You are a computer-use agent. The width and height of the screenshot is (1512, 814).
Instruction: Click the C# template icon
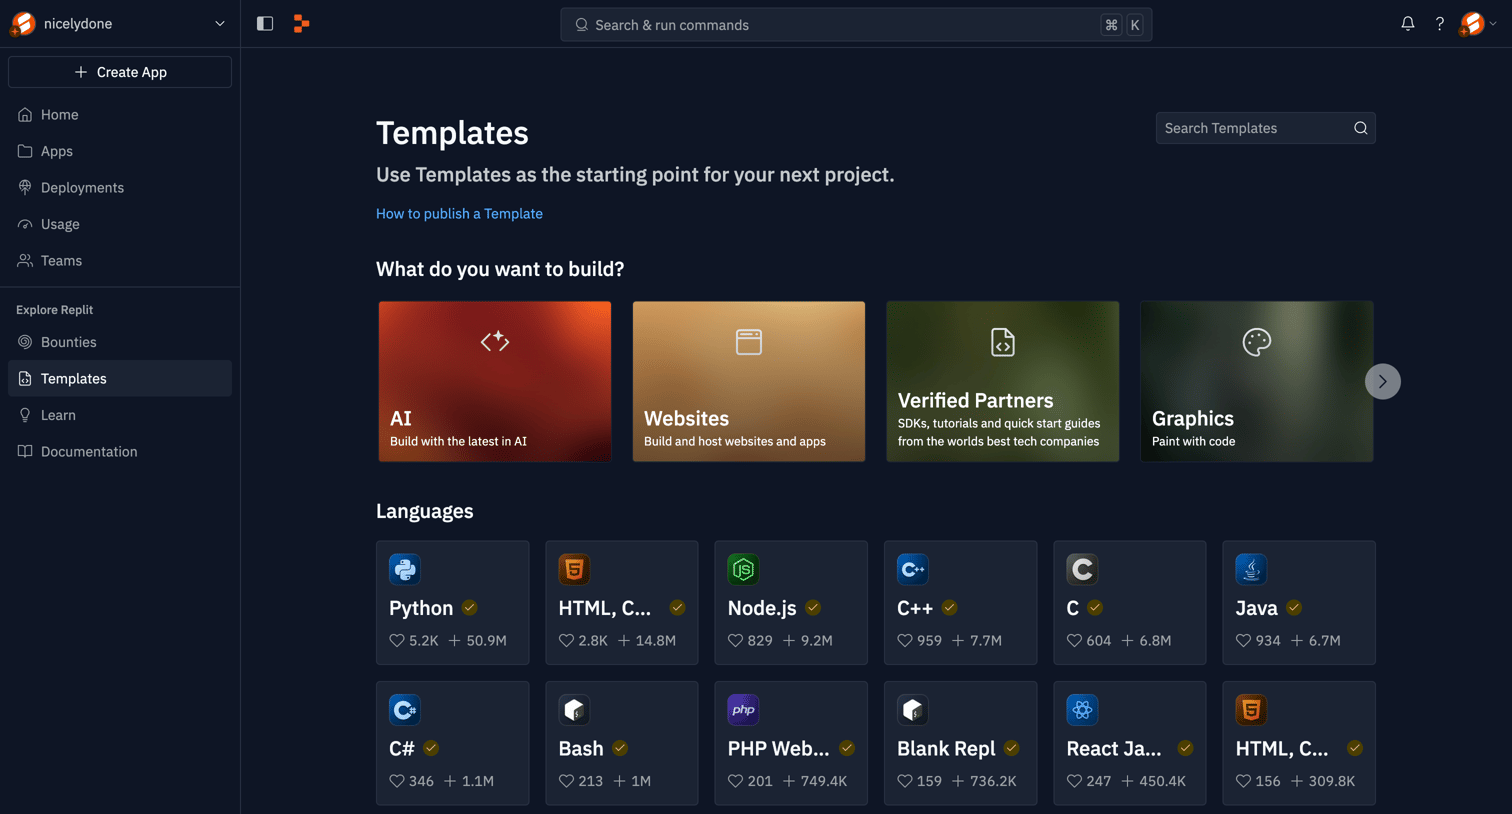[x=405, y=709]
